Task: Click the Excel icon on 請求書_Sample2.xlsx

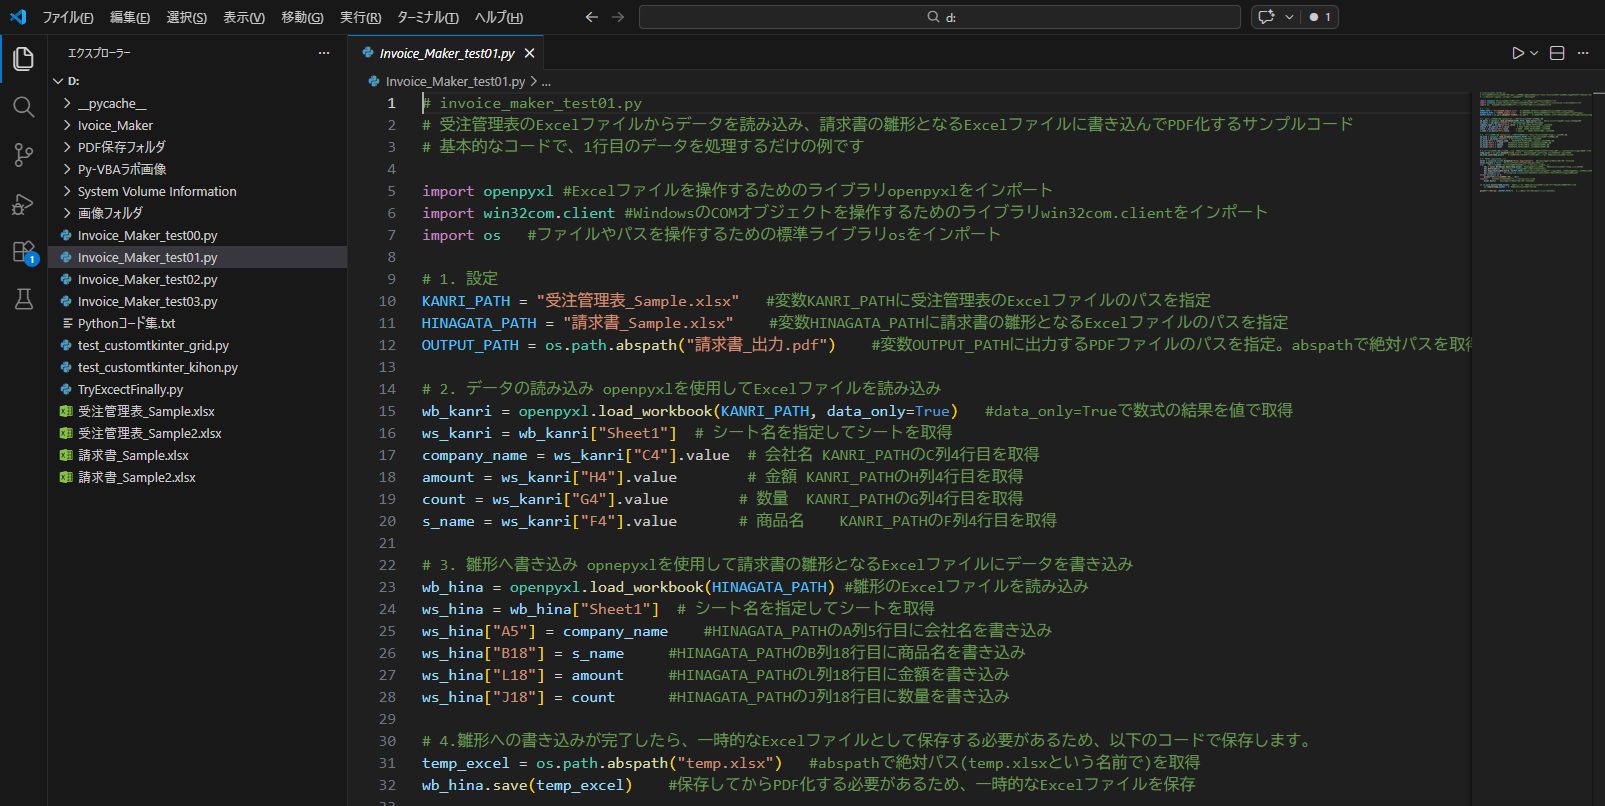Action: click(x=66, y=477)
